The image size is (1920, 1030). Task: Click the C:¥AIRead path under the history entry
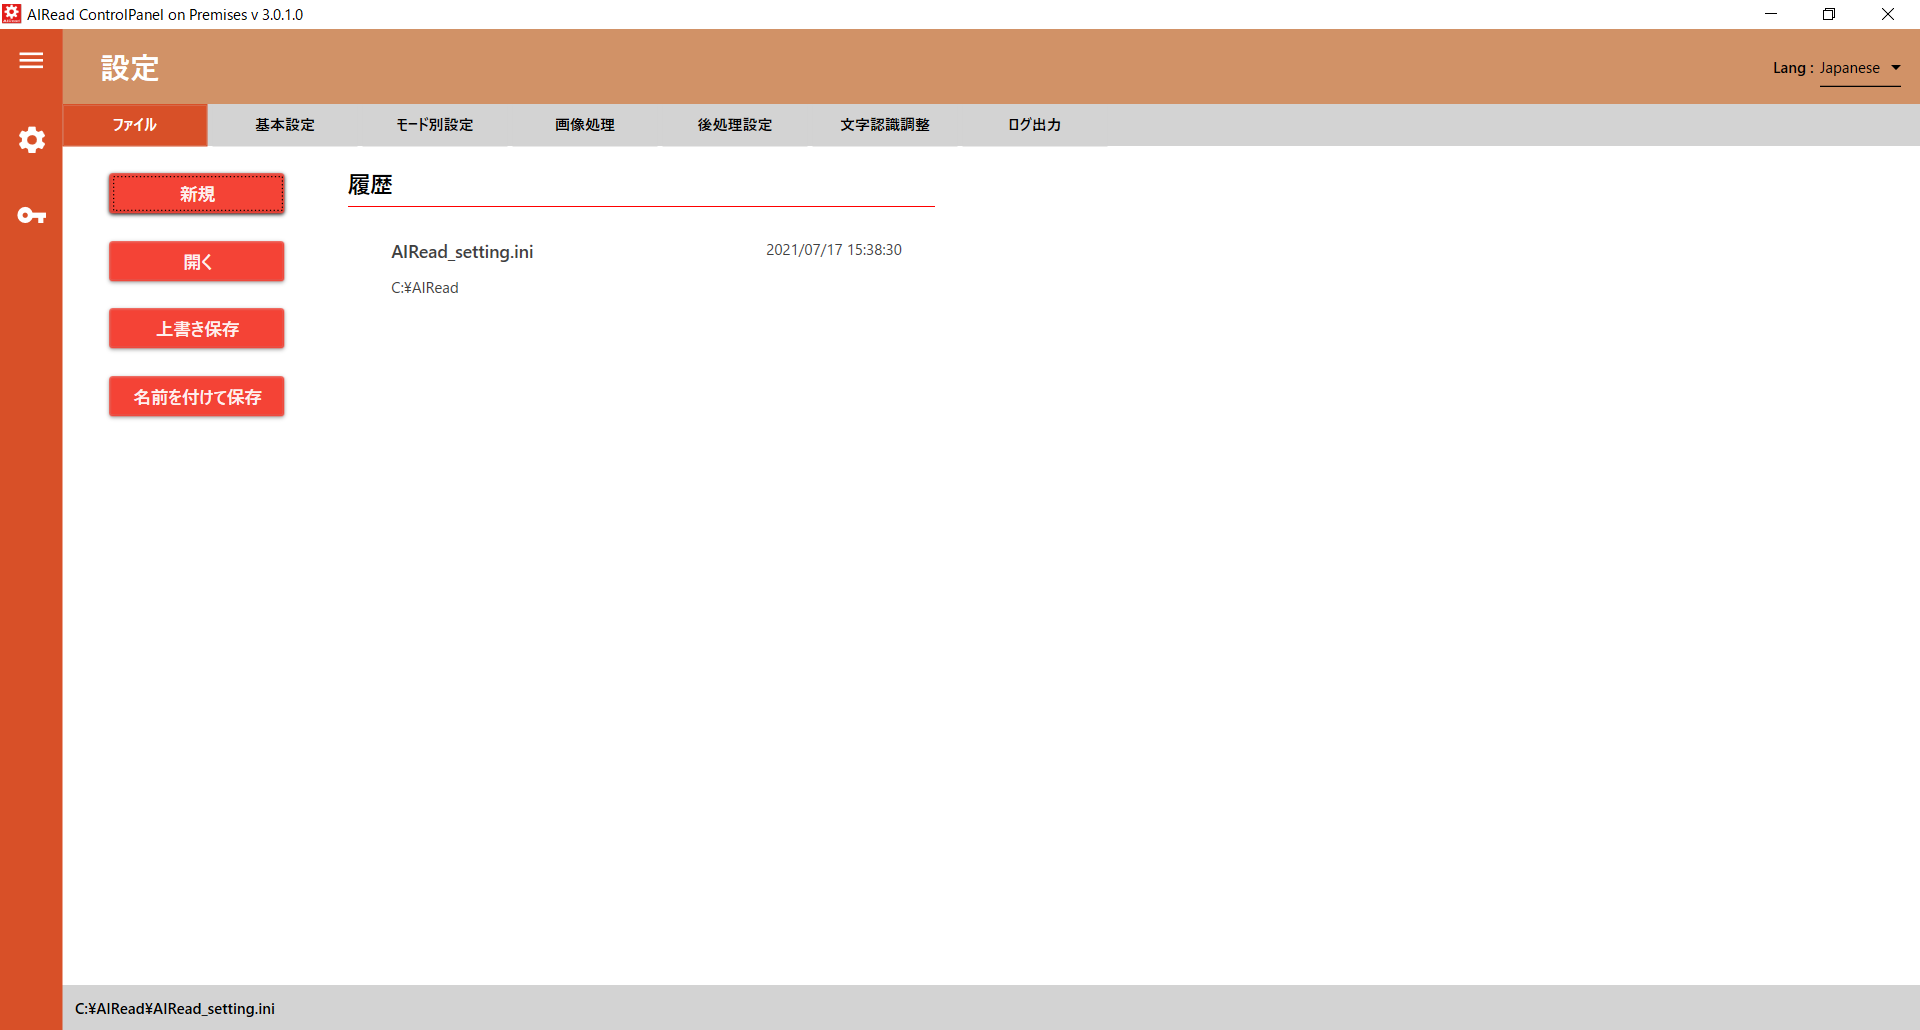(x=424, y=287)
